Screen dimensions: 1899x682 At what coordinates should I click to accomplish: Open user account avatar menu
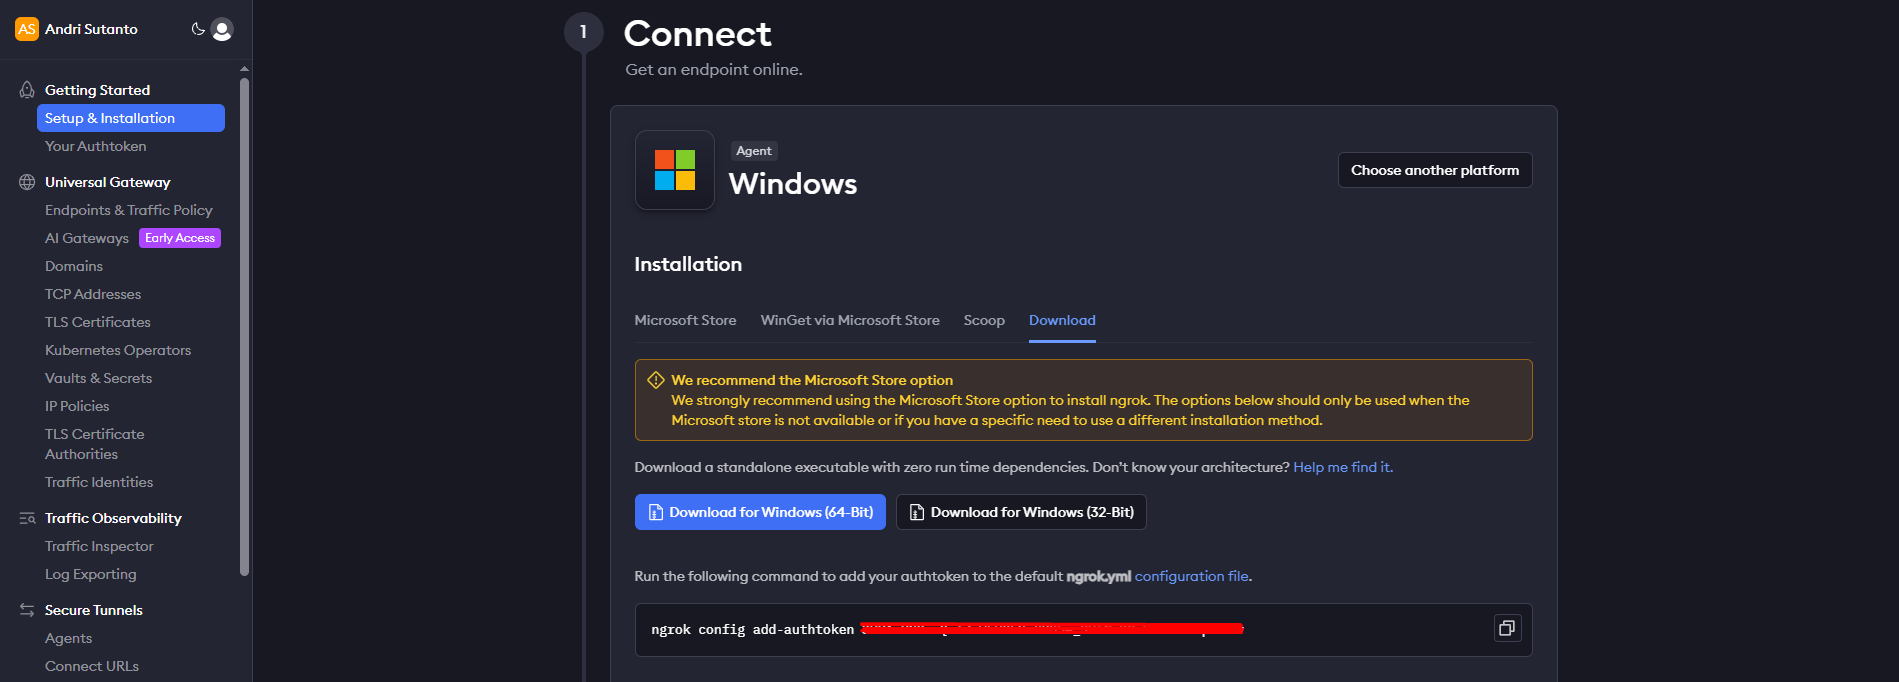(x=222, y=30)
